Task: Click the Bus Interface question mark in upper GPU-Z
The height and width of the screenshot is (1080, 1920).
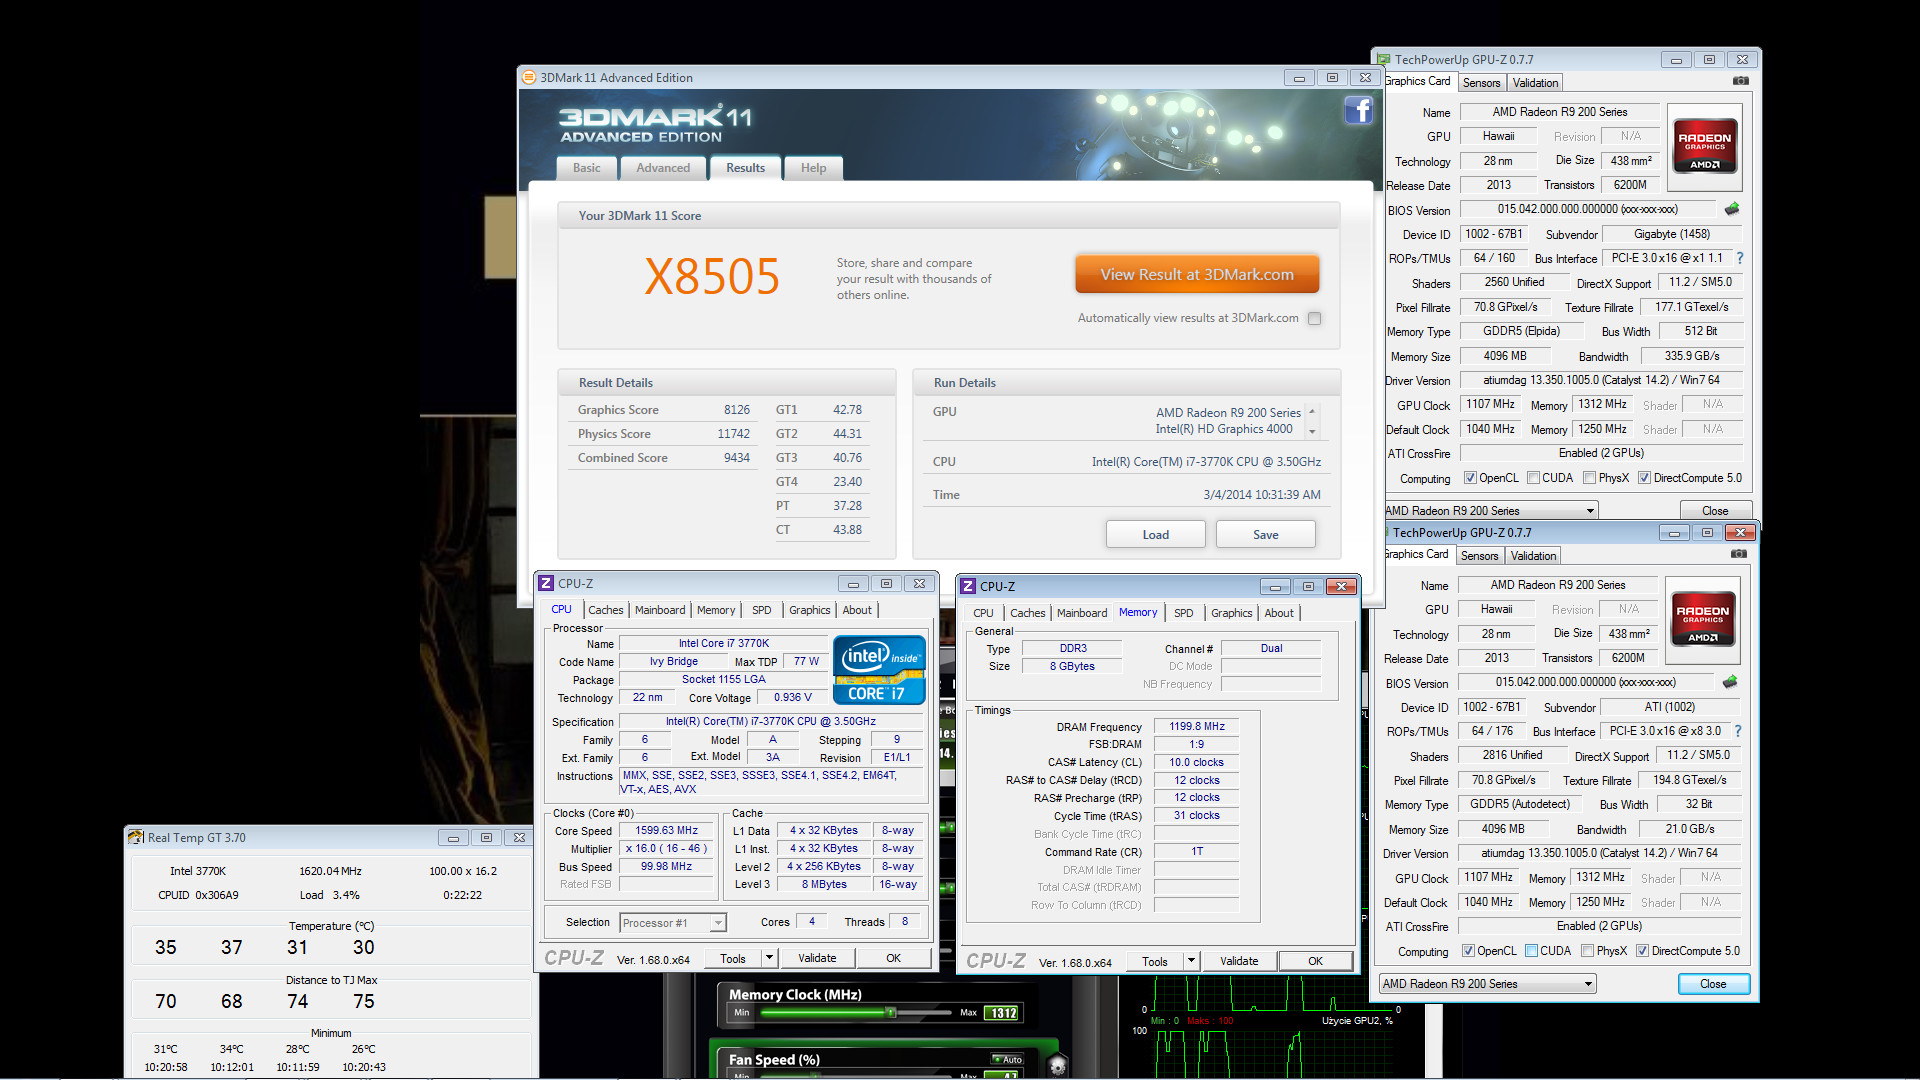Action: point(1739,258)
